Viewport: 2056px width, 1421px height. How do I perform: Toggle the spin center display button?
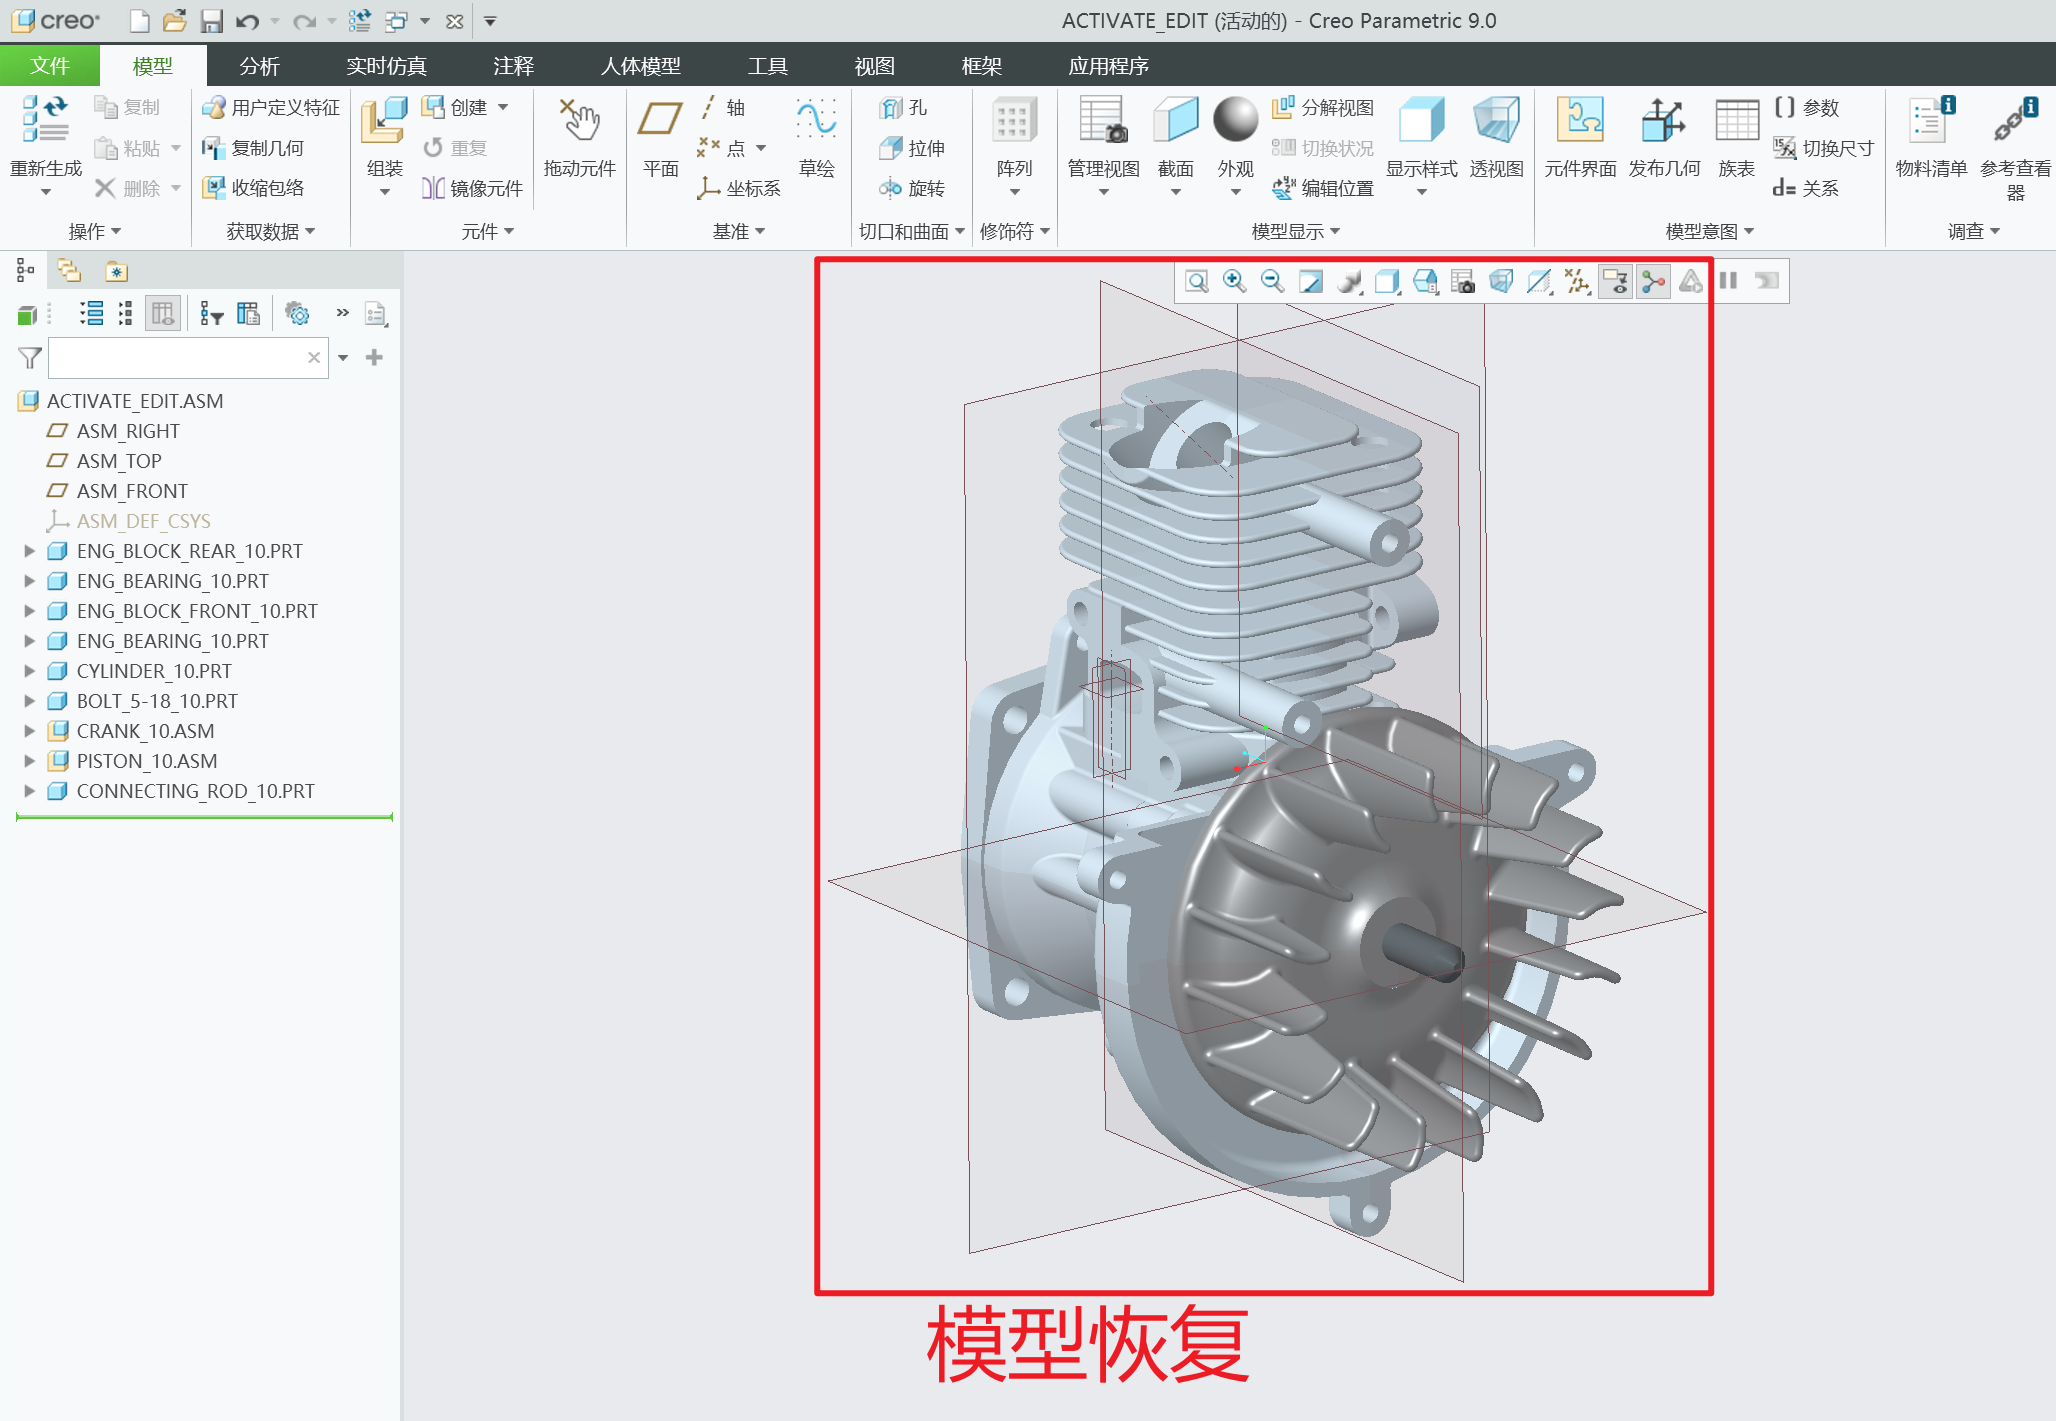tap(1653, 282)
